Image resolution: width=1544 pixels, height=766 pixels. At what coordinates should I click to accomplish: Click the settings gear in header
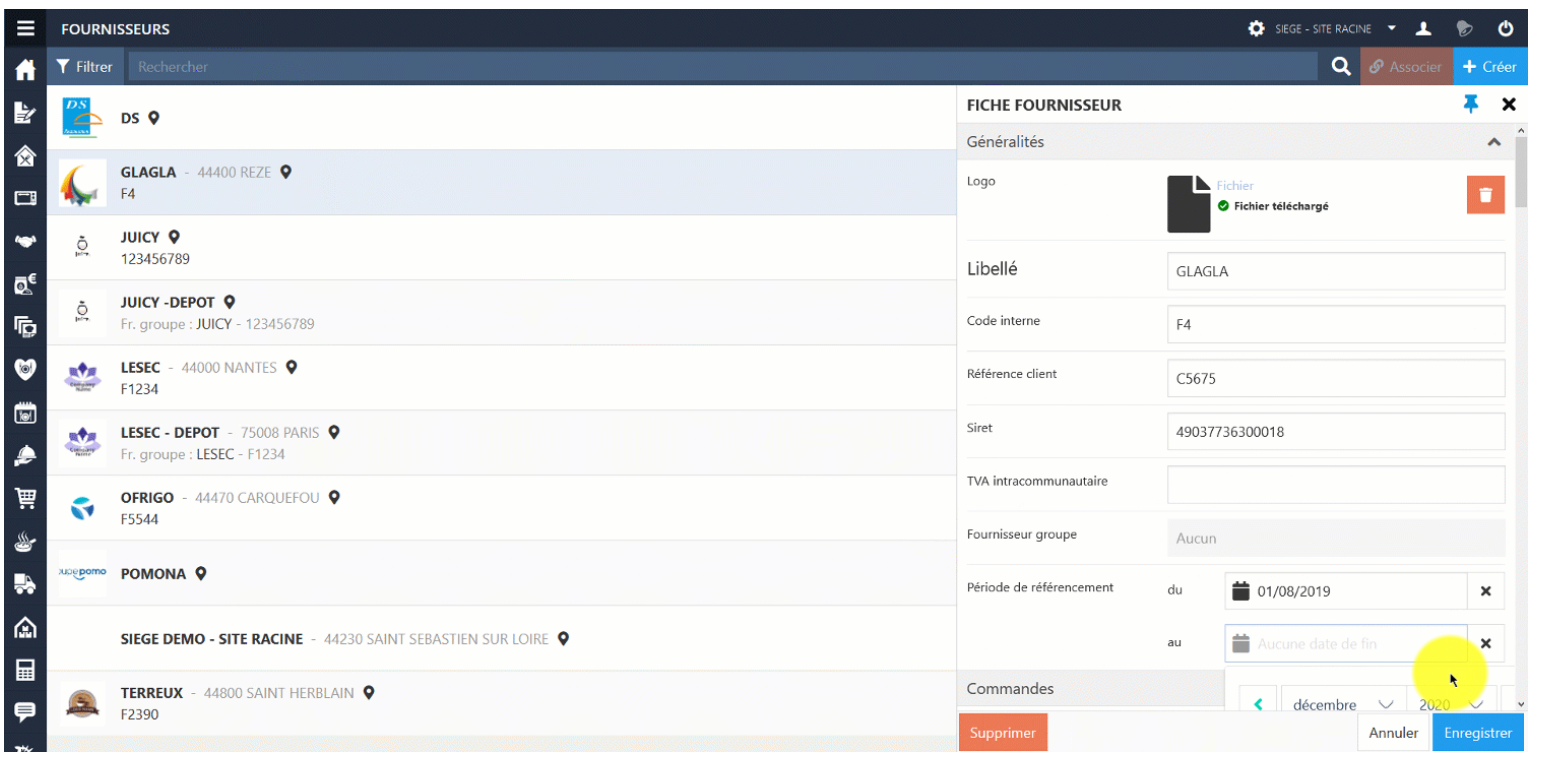coord(1256,29)
